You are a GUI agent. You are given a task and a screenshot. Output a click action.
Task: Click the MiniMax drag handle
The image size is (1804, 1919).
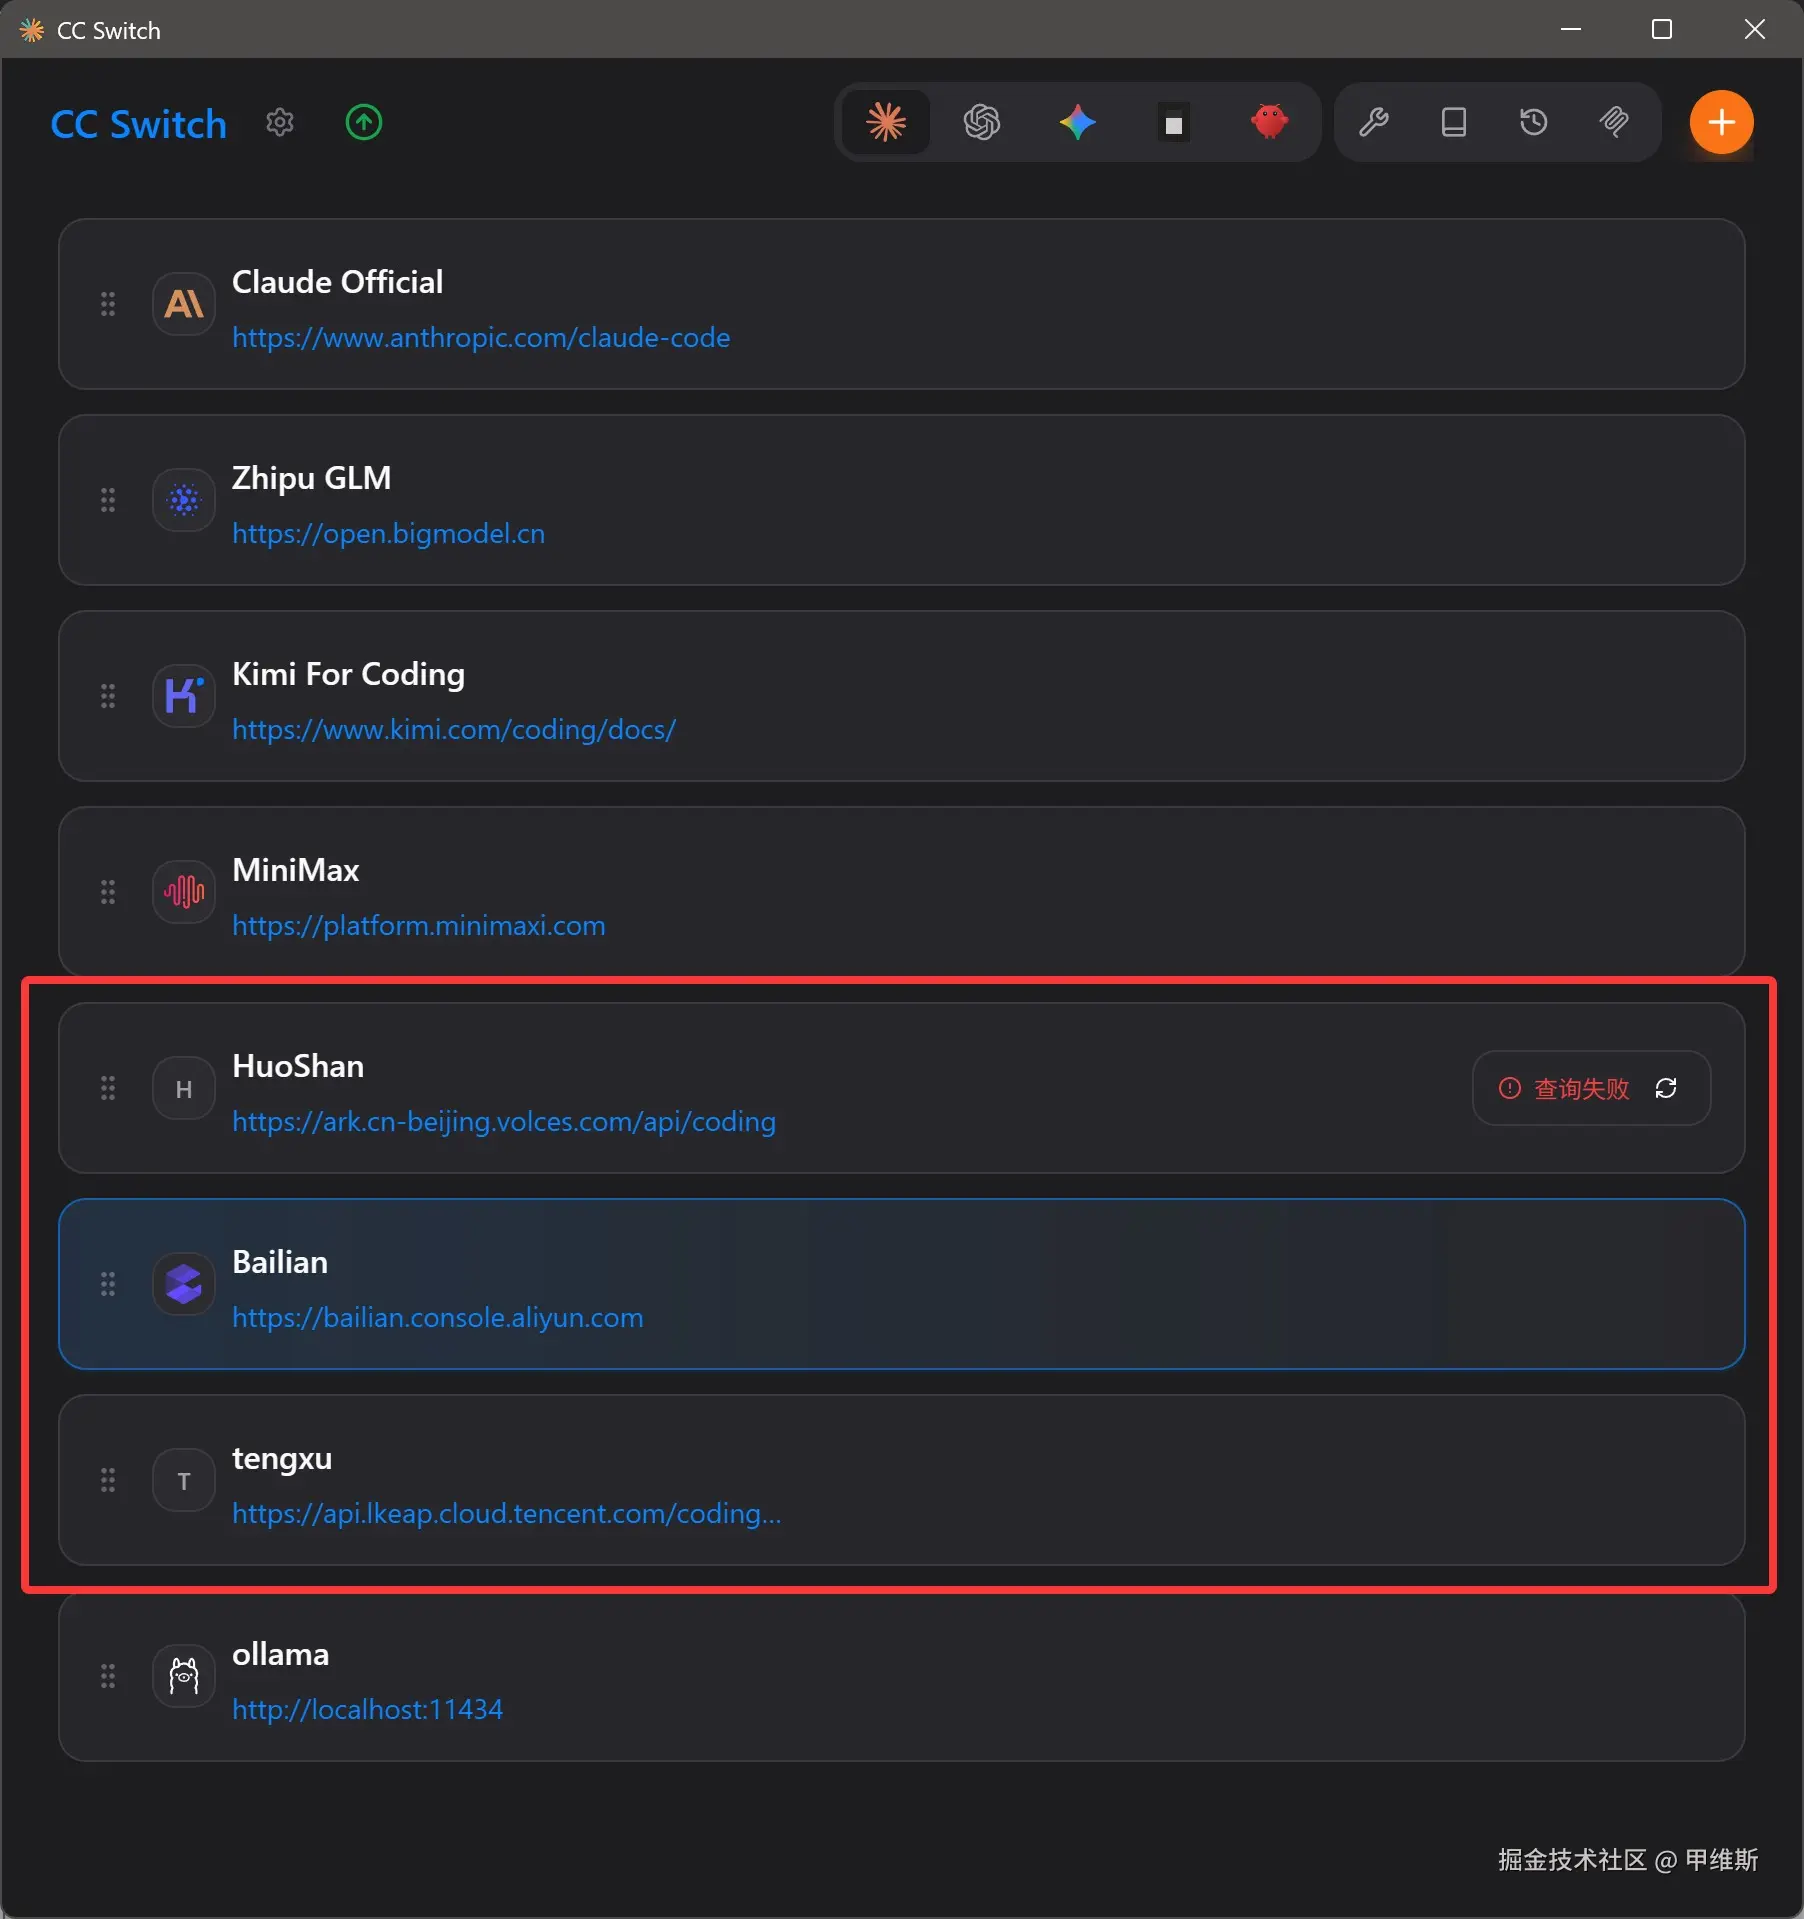(x=108, y=892)
